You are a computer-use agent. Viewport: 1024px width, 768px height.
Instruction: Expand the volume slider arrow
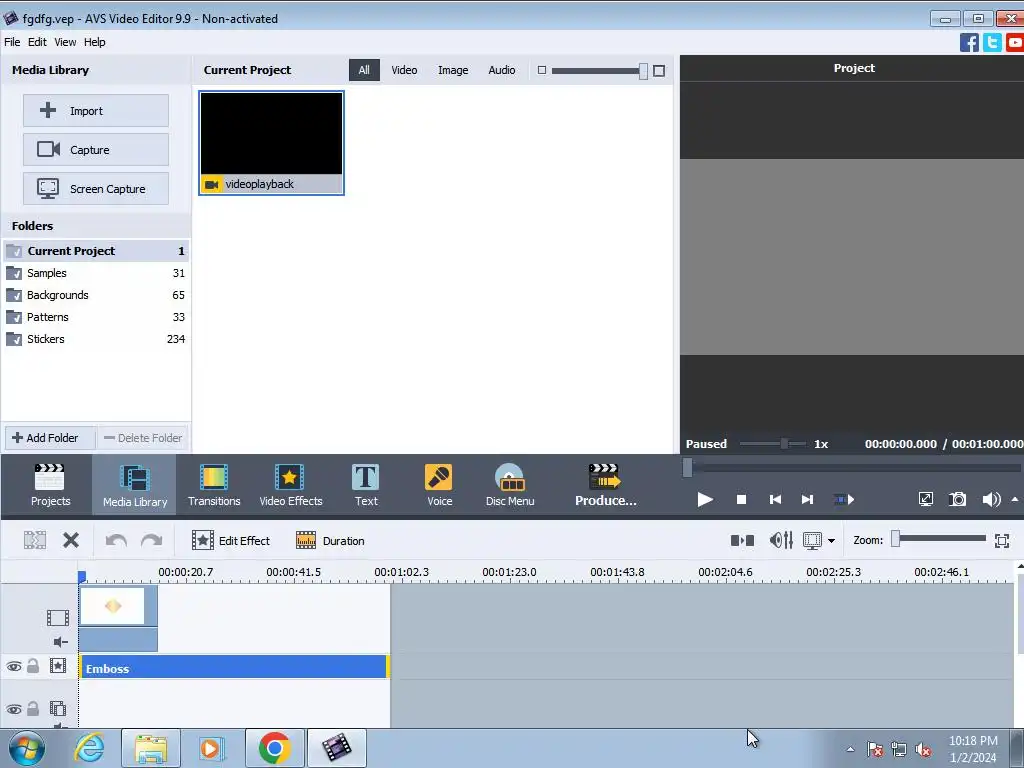click(1014, 500)
